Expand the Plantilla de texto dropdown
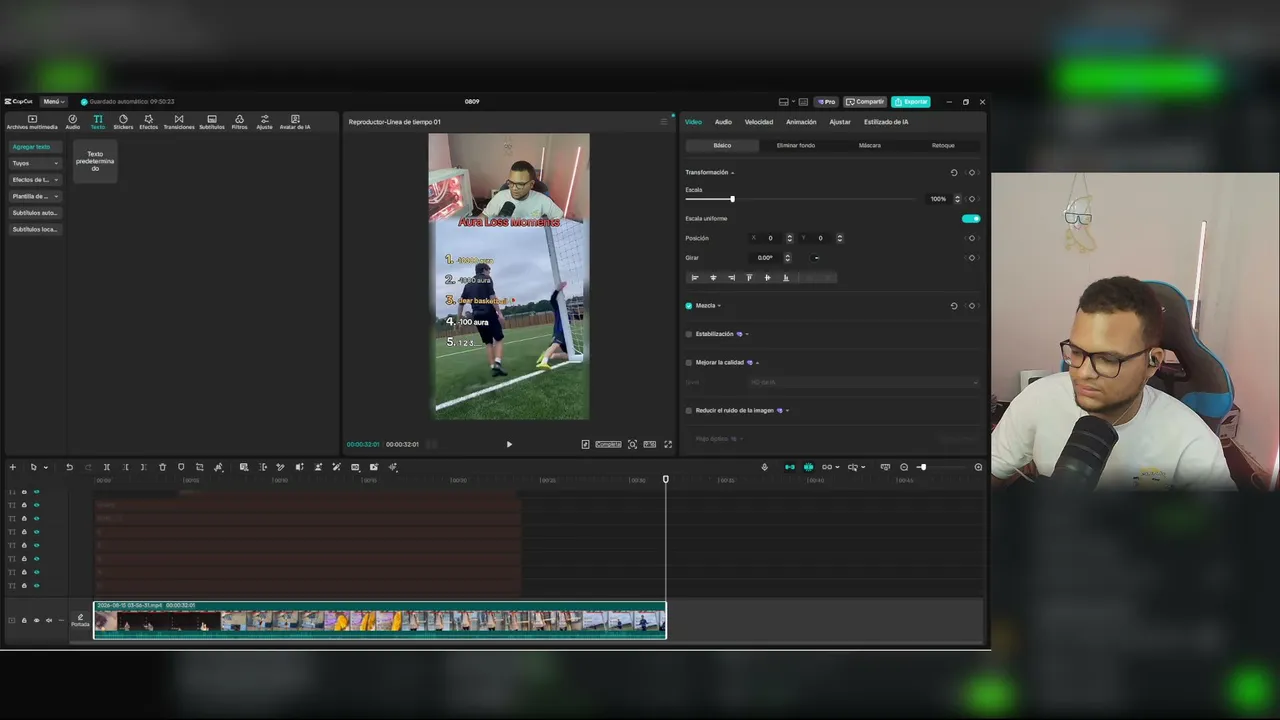1280x720 pixels. [36, 196]
